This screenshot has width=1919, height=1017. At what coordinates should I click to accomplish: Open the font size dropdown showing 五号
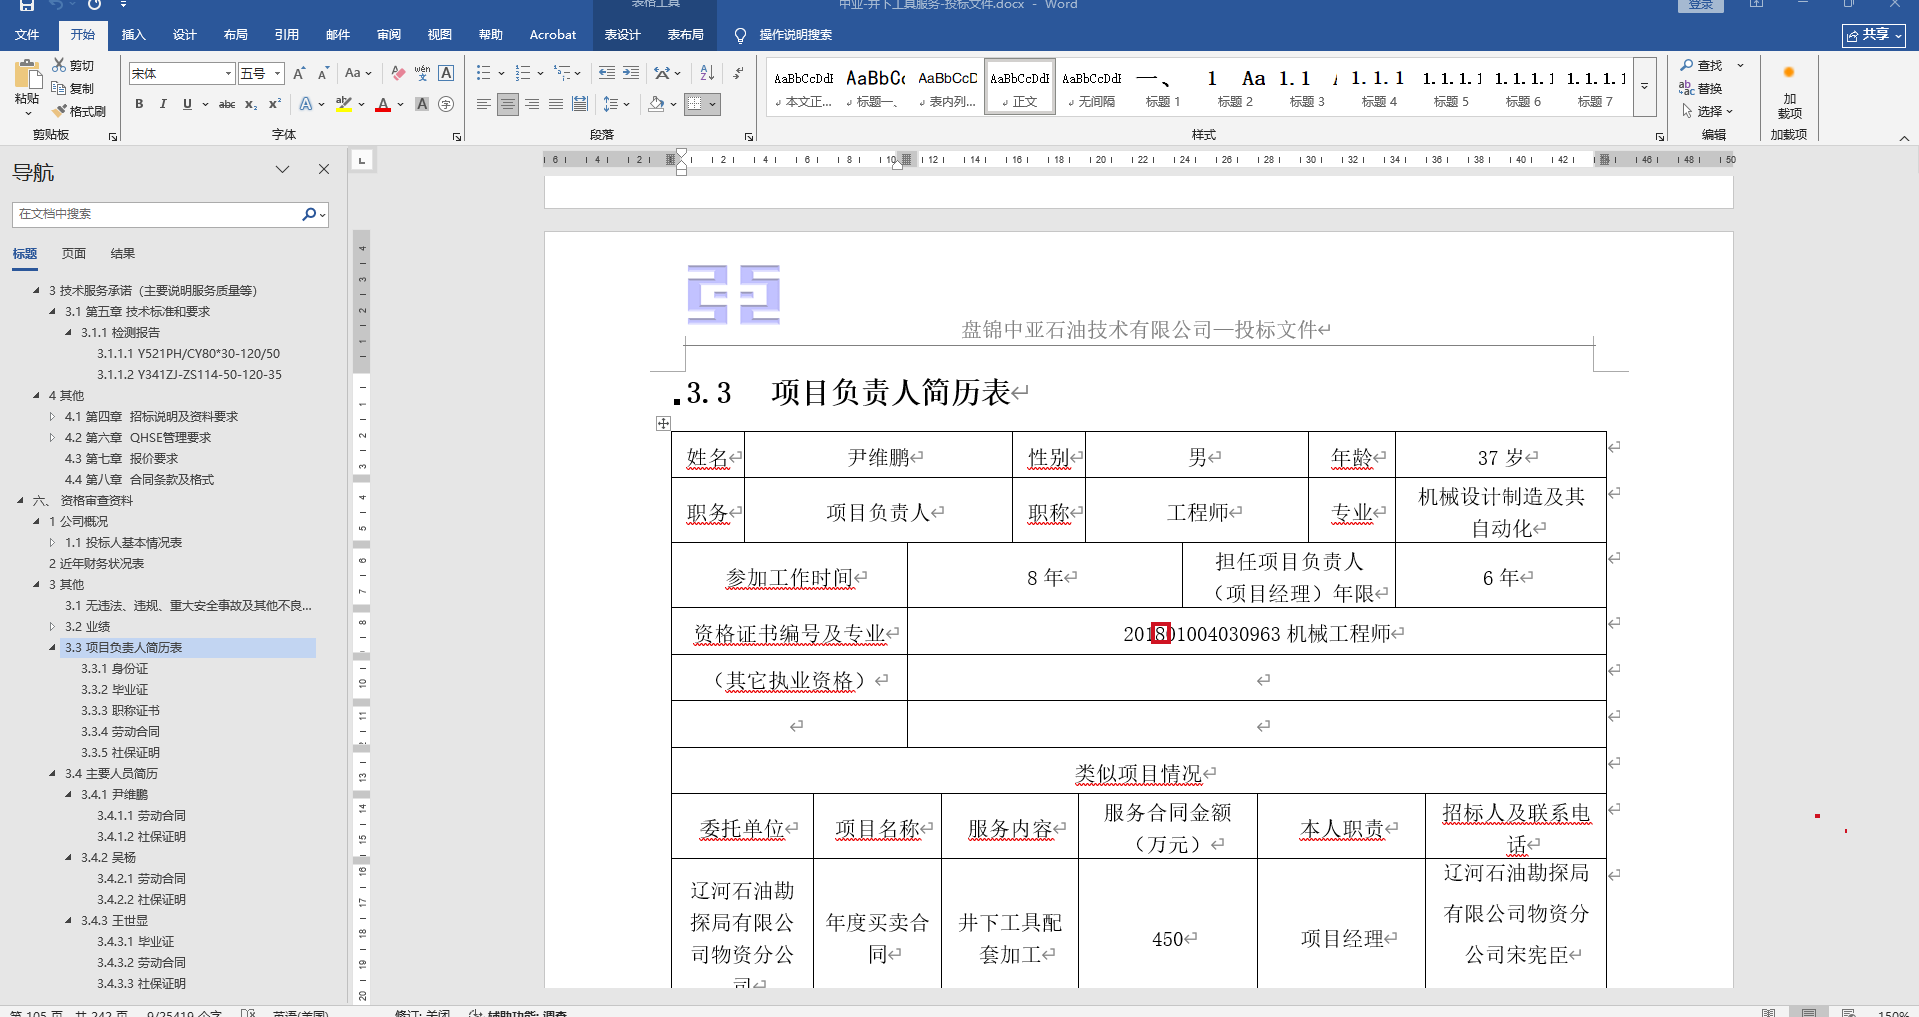coord(277,73)
